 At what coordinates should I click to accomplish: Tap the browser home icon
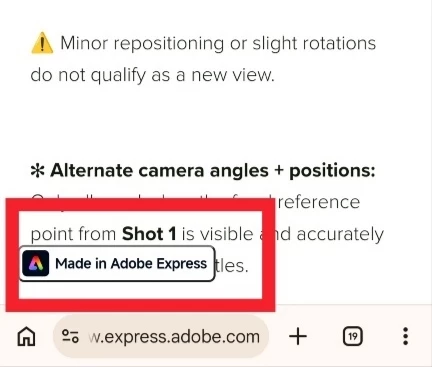(x=26, y=336)
